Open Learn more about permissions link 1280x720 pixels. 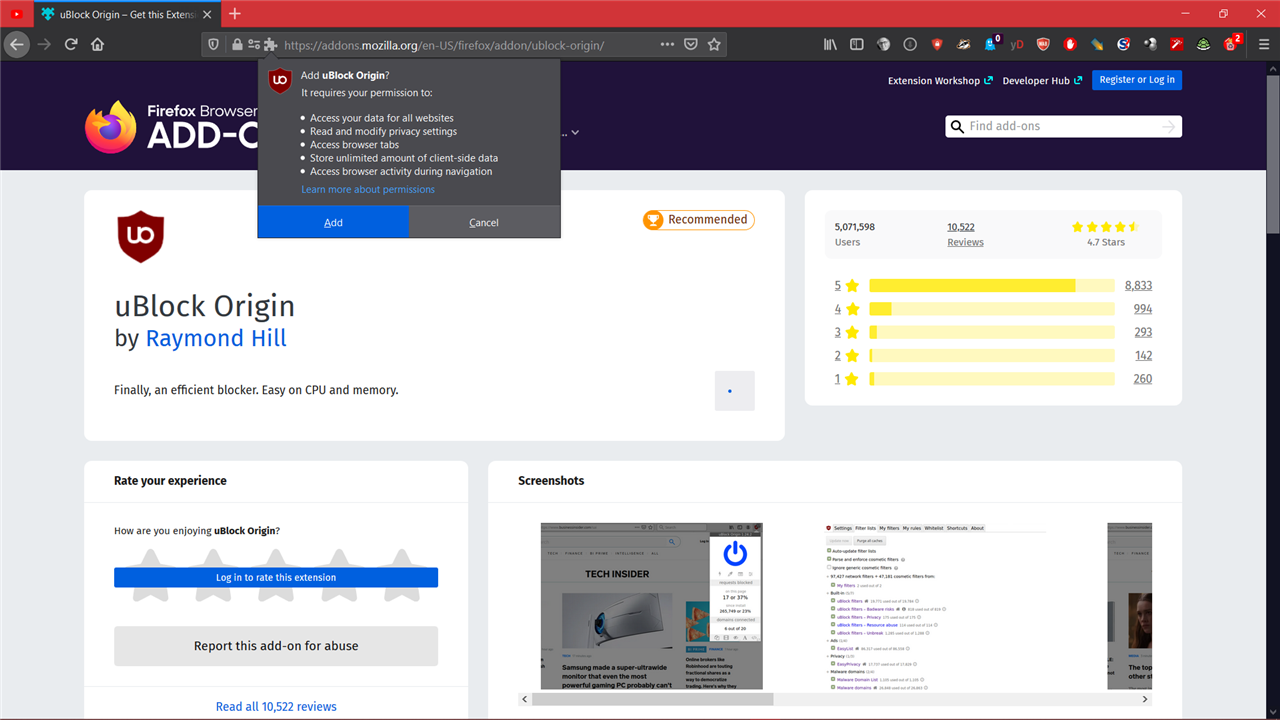[368, 189]
